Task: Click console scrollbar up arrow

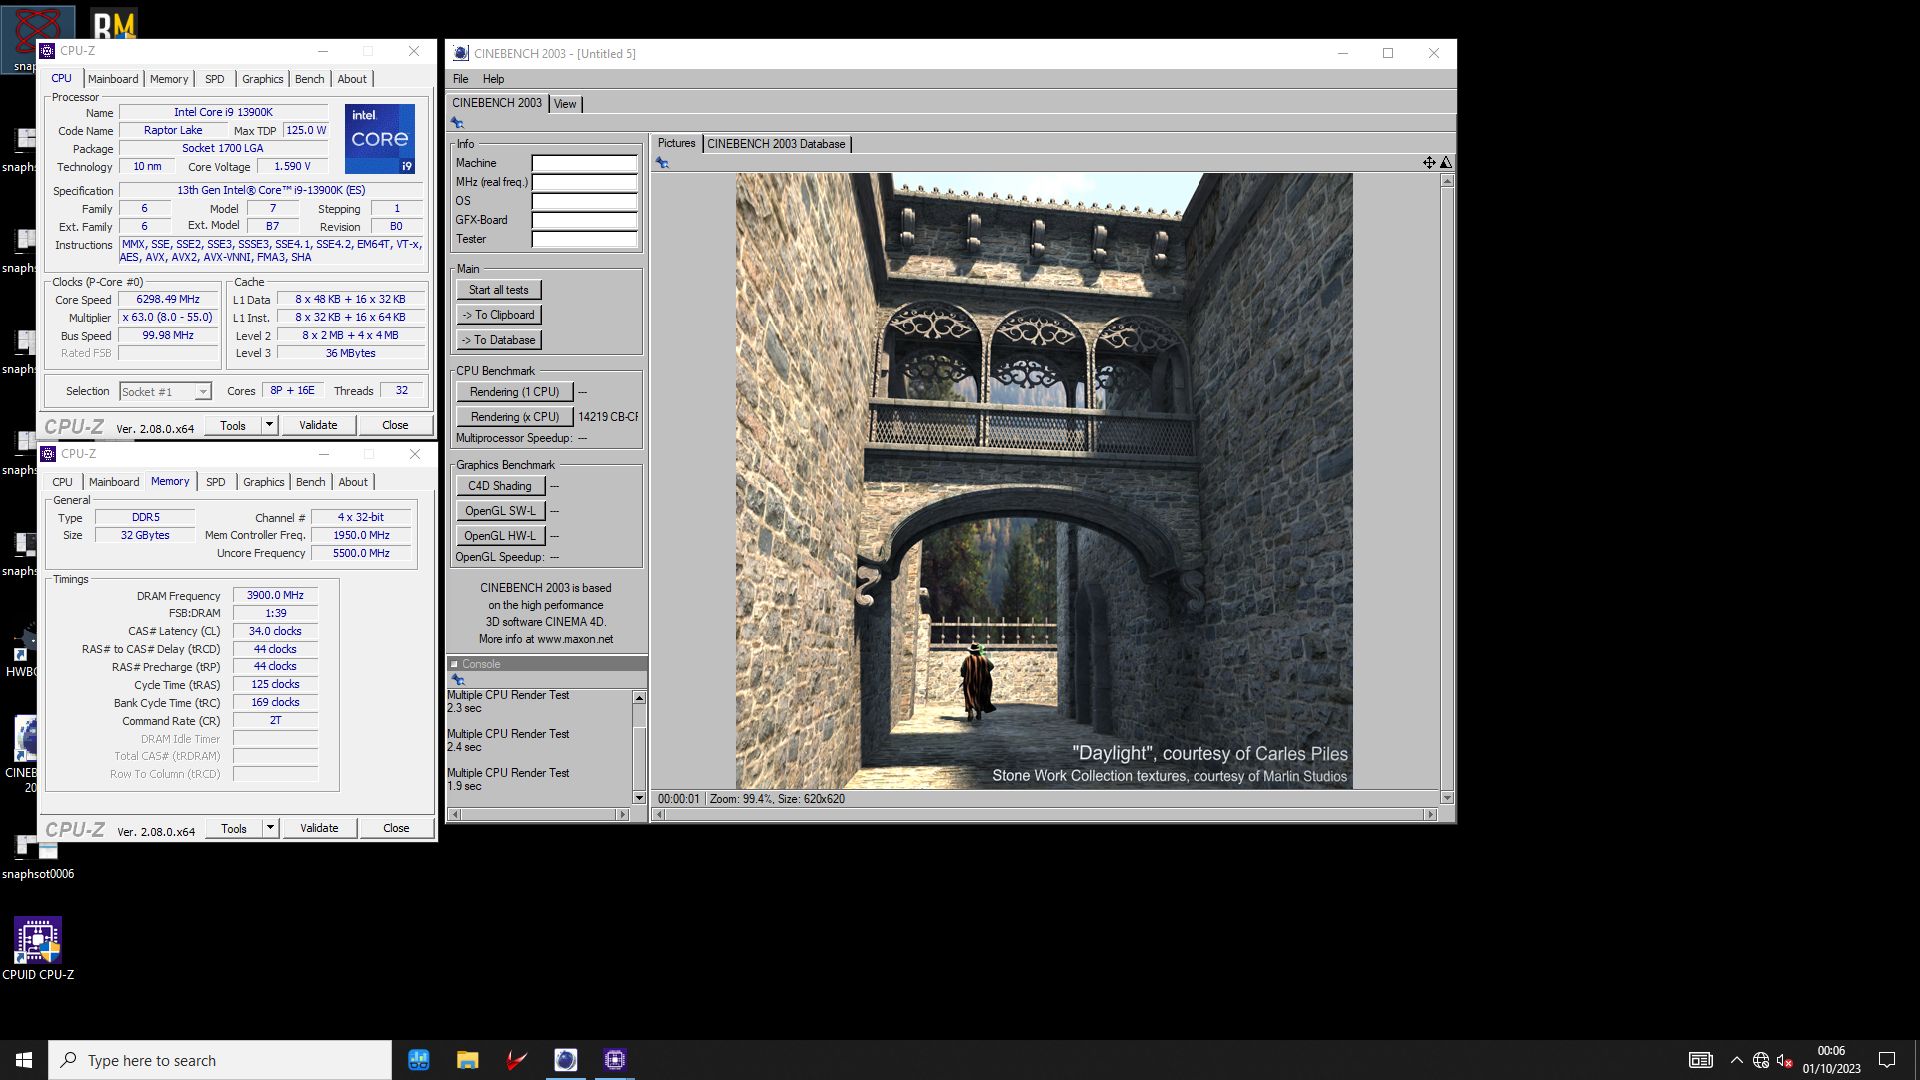Action: pyautogui.click(x=639, y=697)
